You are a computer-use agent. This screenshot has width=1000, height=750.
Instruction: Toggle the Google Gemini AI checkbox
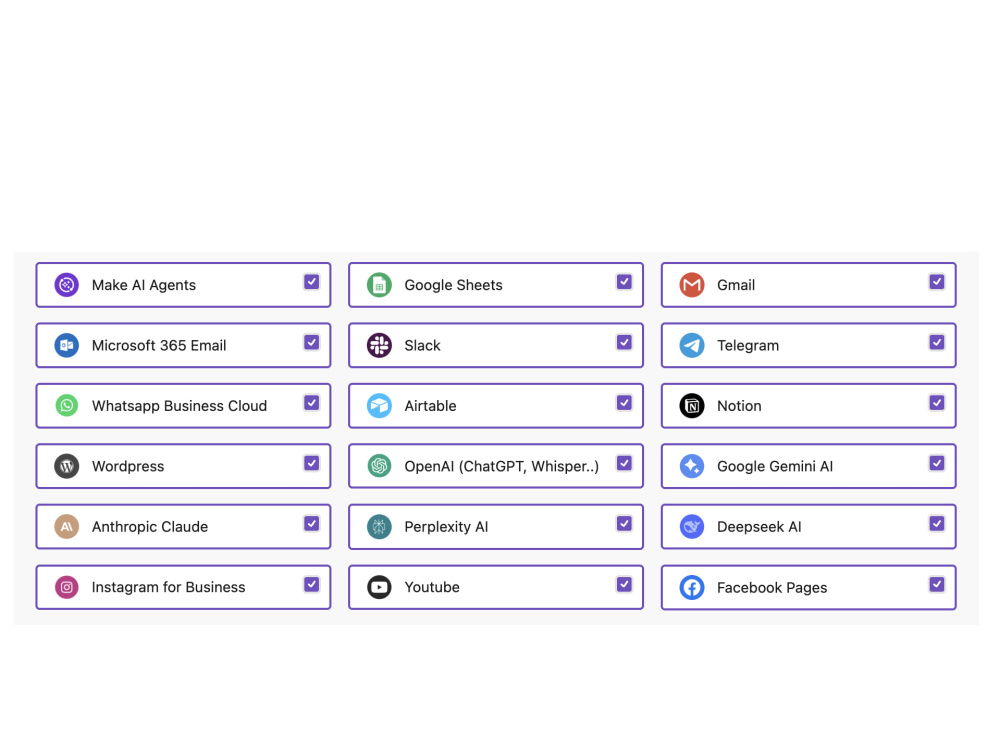pyautogui.click(x=937, y=463)
